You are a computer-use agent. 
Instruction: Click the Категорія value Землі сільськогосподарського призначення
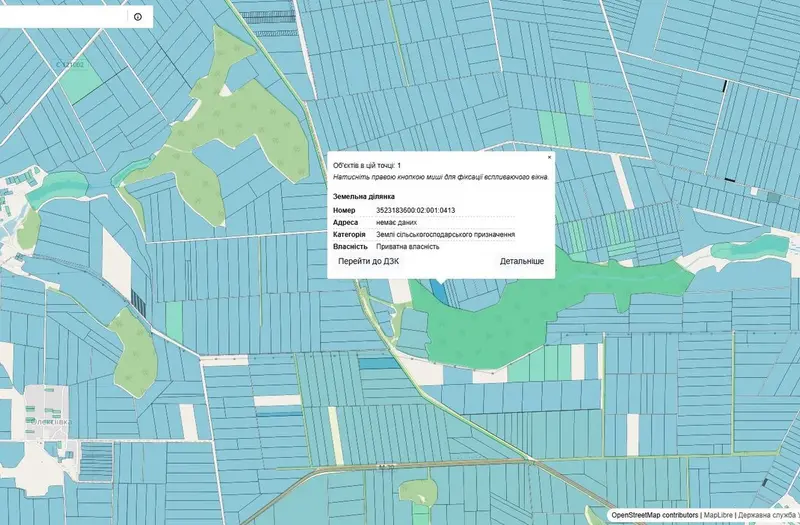(x=445, y=234)
